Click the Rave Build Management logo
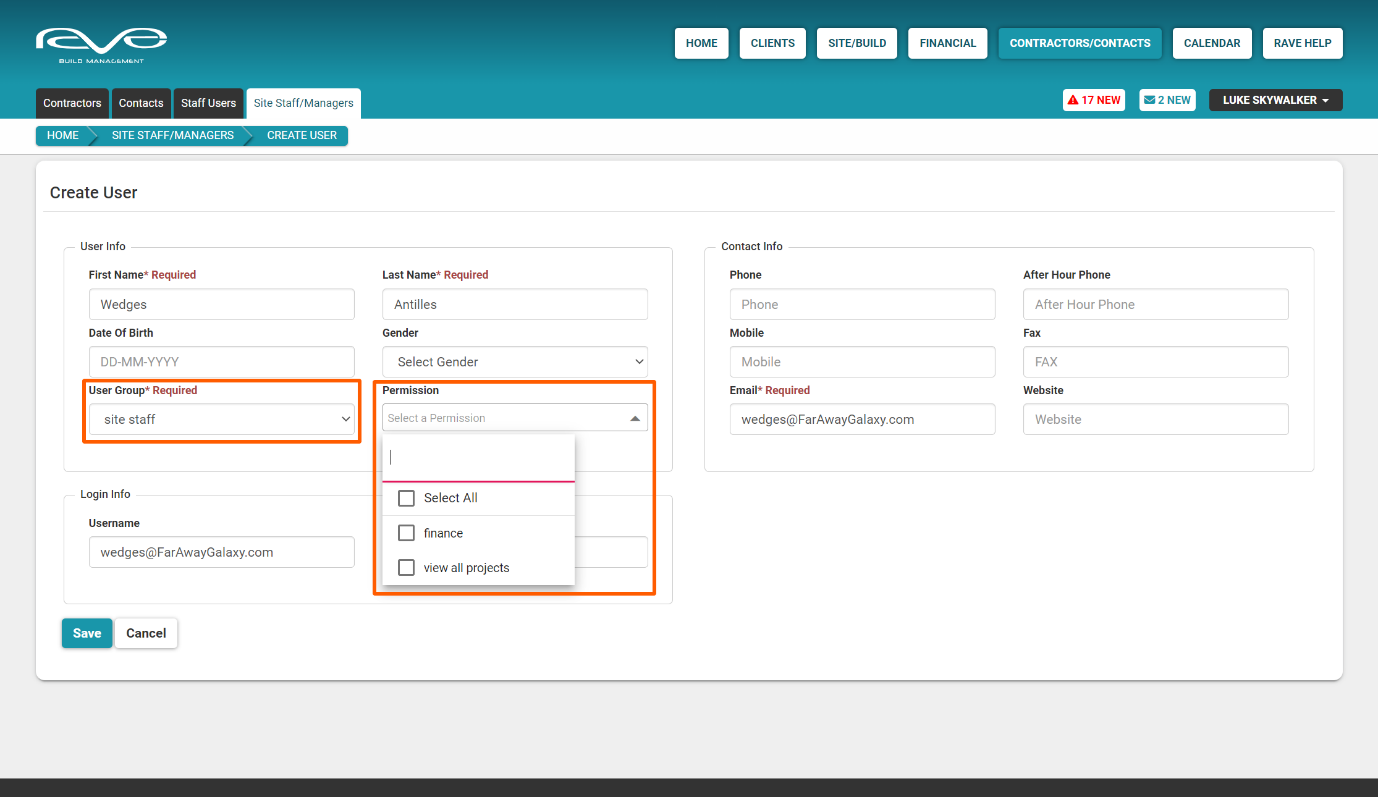This screenshot has height=797, width=1378. coord(100,42)
